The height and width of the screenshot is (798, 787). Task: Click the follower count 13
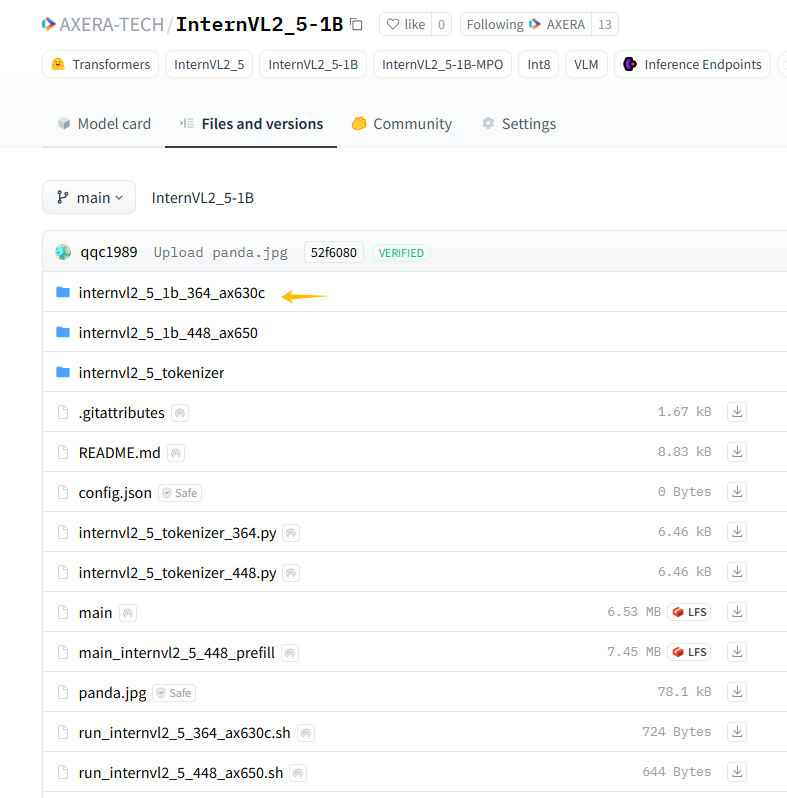click(605, 24)
